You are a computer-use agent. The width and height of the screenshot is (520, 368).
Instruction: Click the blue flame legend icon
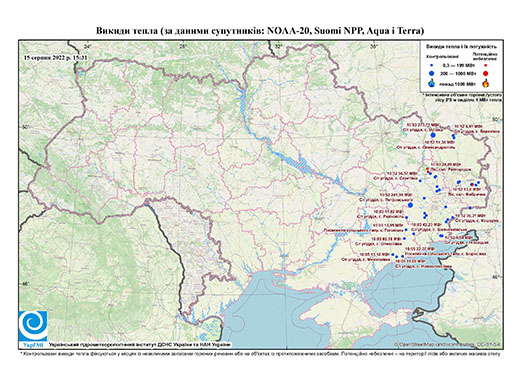pos(432,83)
